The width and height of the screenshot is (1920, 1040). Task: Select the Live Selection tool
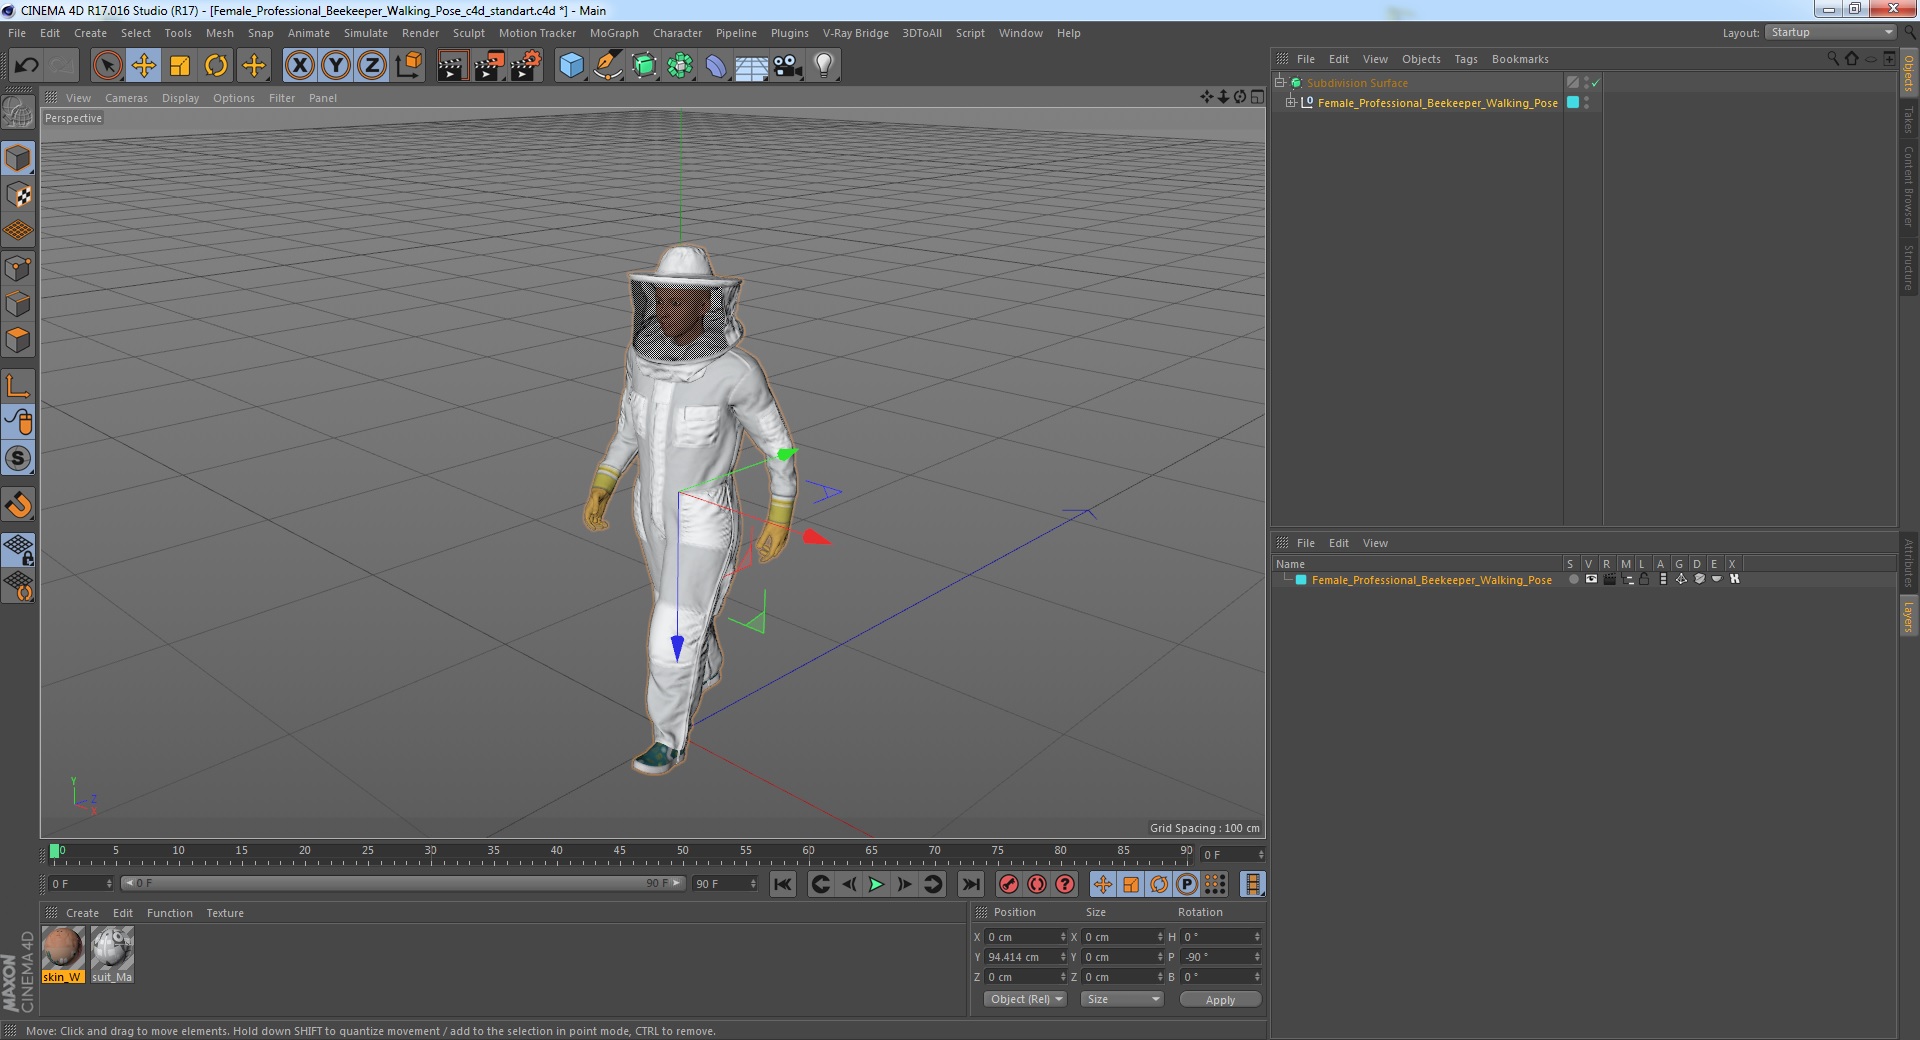coord(107,66)
